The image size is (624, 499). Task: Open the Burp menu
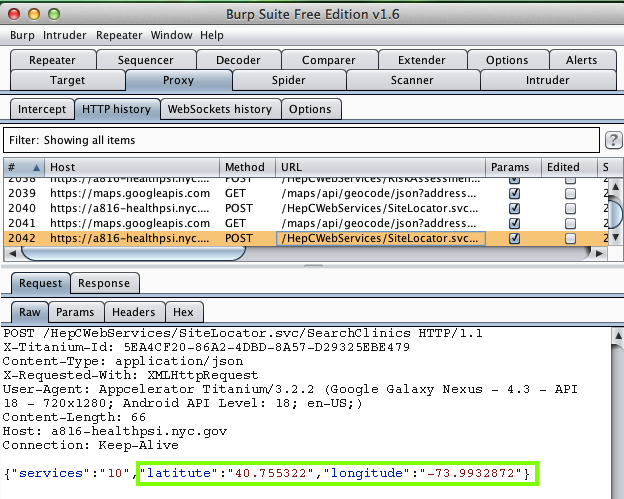(22, 35)
